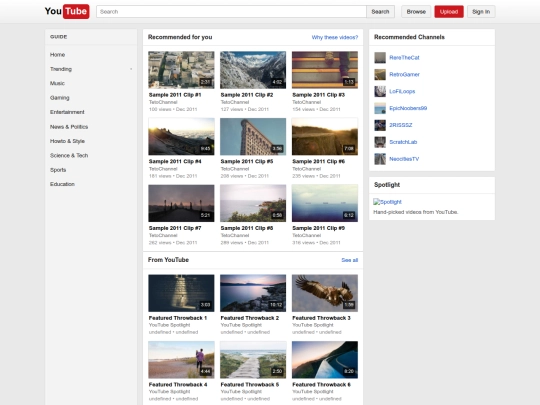Open Sample 2011 Clip #1 title

[175, 95]
